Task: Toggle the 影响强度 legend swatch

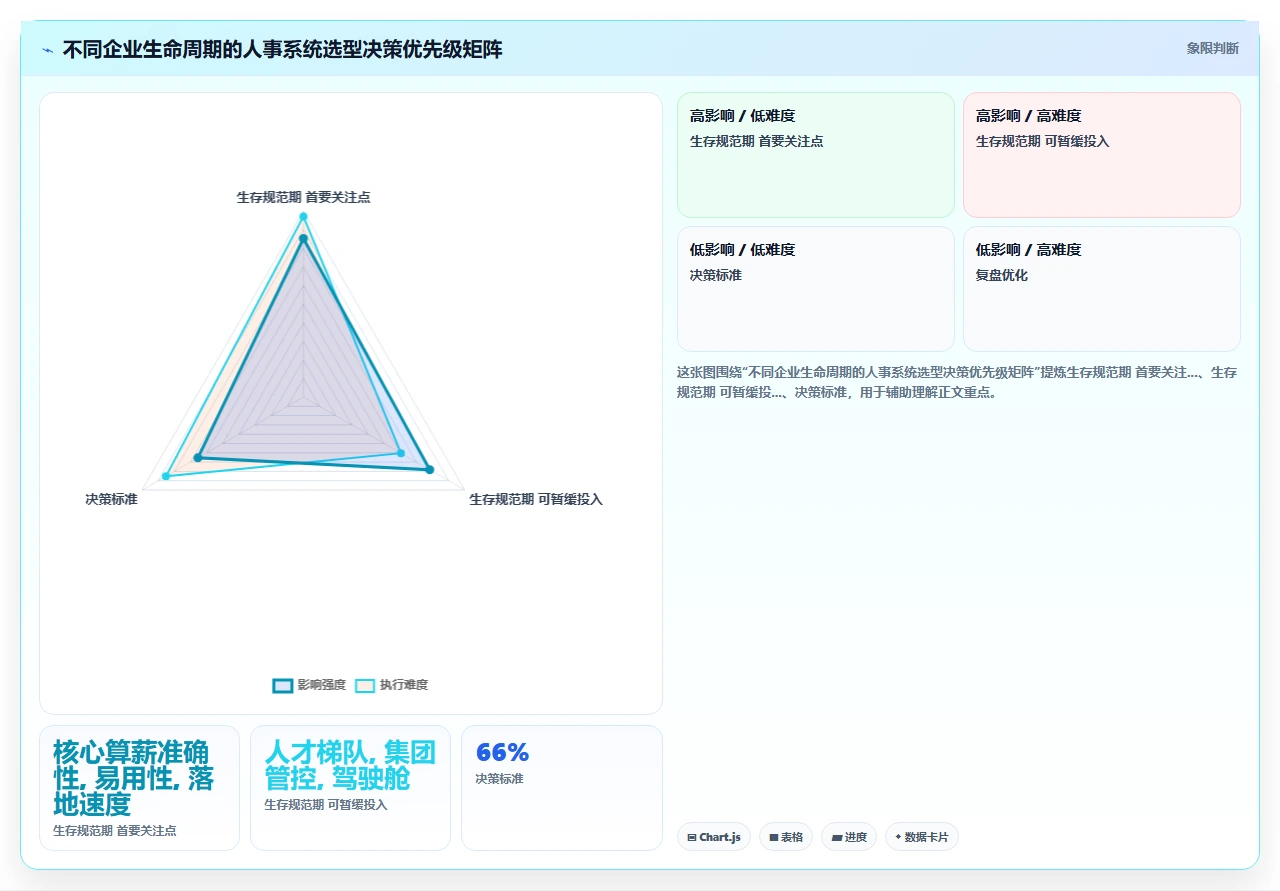Action: pos(283,685)
